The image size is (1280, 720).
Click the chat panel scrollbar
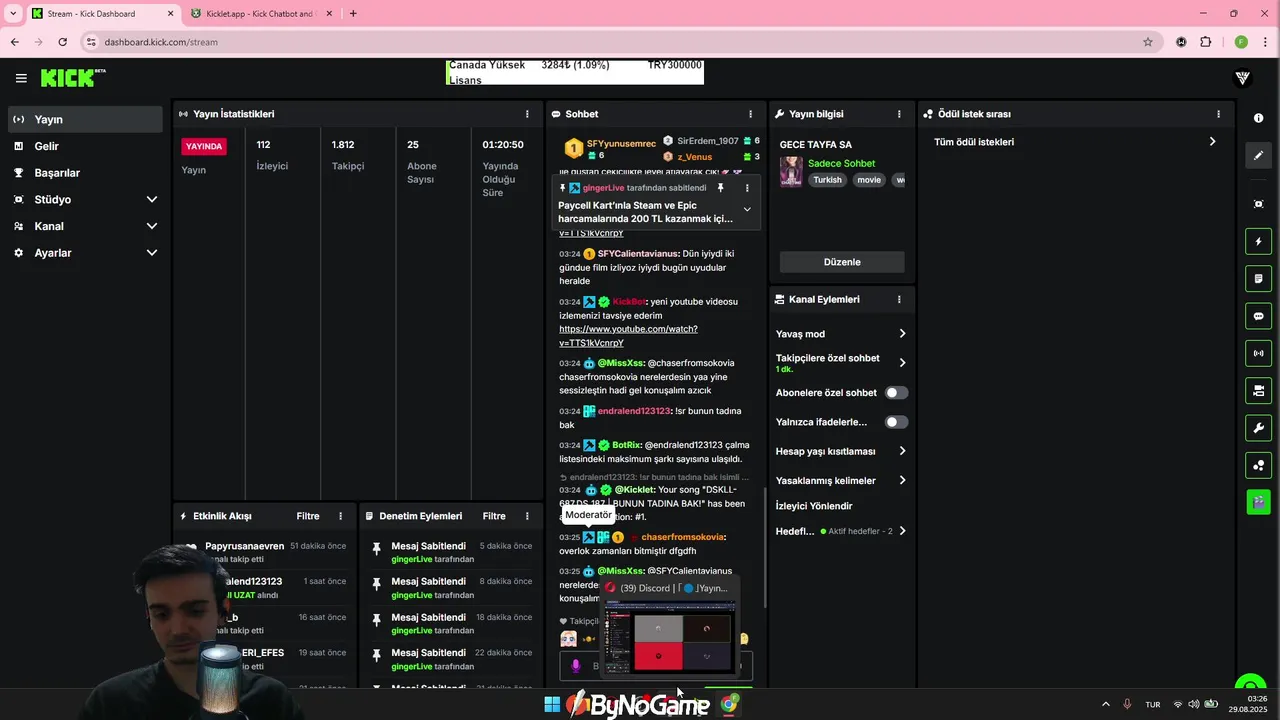765,547
